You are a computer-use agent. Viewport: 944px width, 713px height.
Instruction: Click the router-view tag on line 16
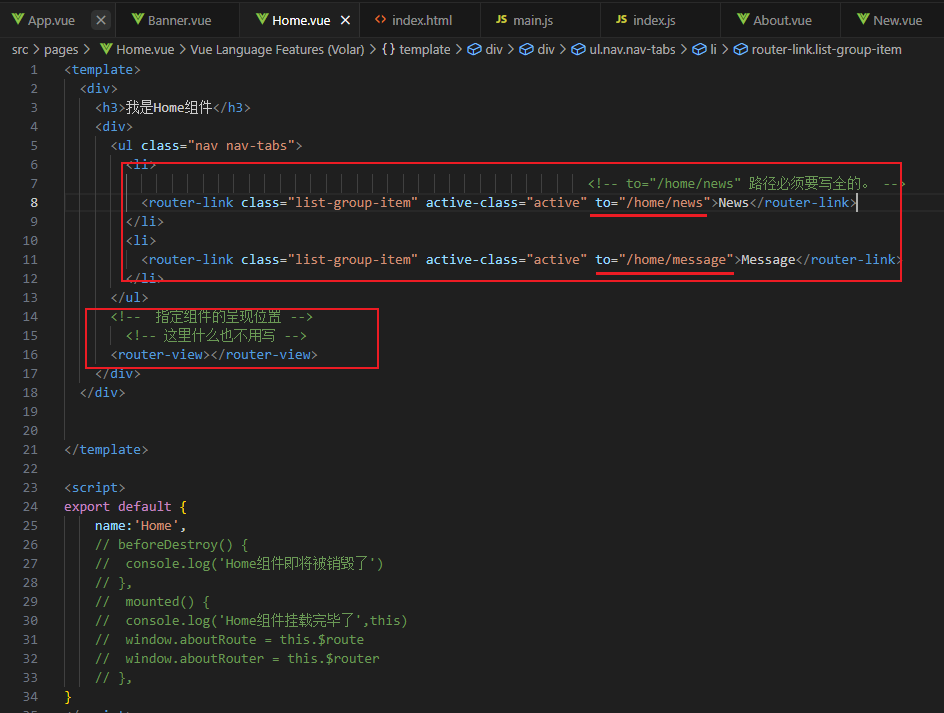(214, 355)
